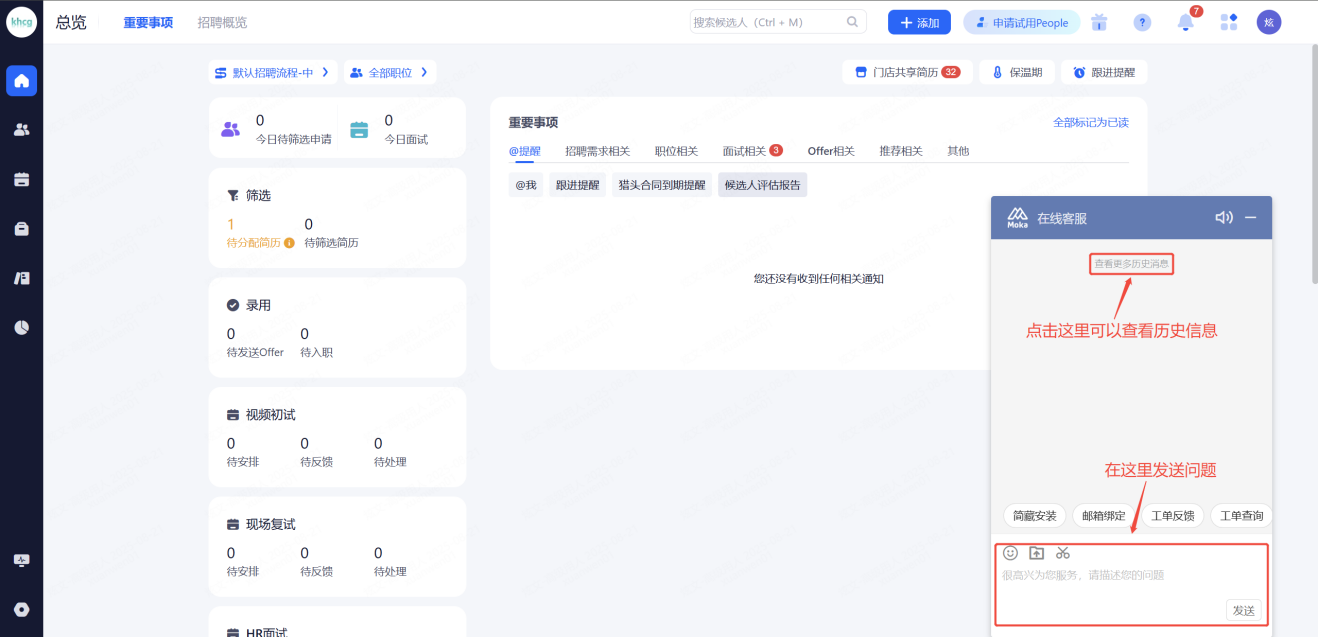The height and width of the screenshot is (637, 1318).
Task: Expand the 全部职位 dropdown
Action: (x=390, y=73)
